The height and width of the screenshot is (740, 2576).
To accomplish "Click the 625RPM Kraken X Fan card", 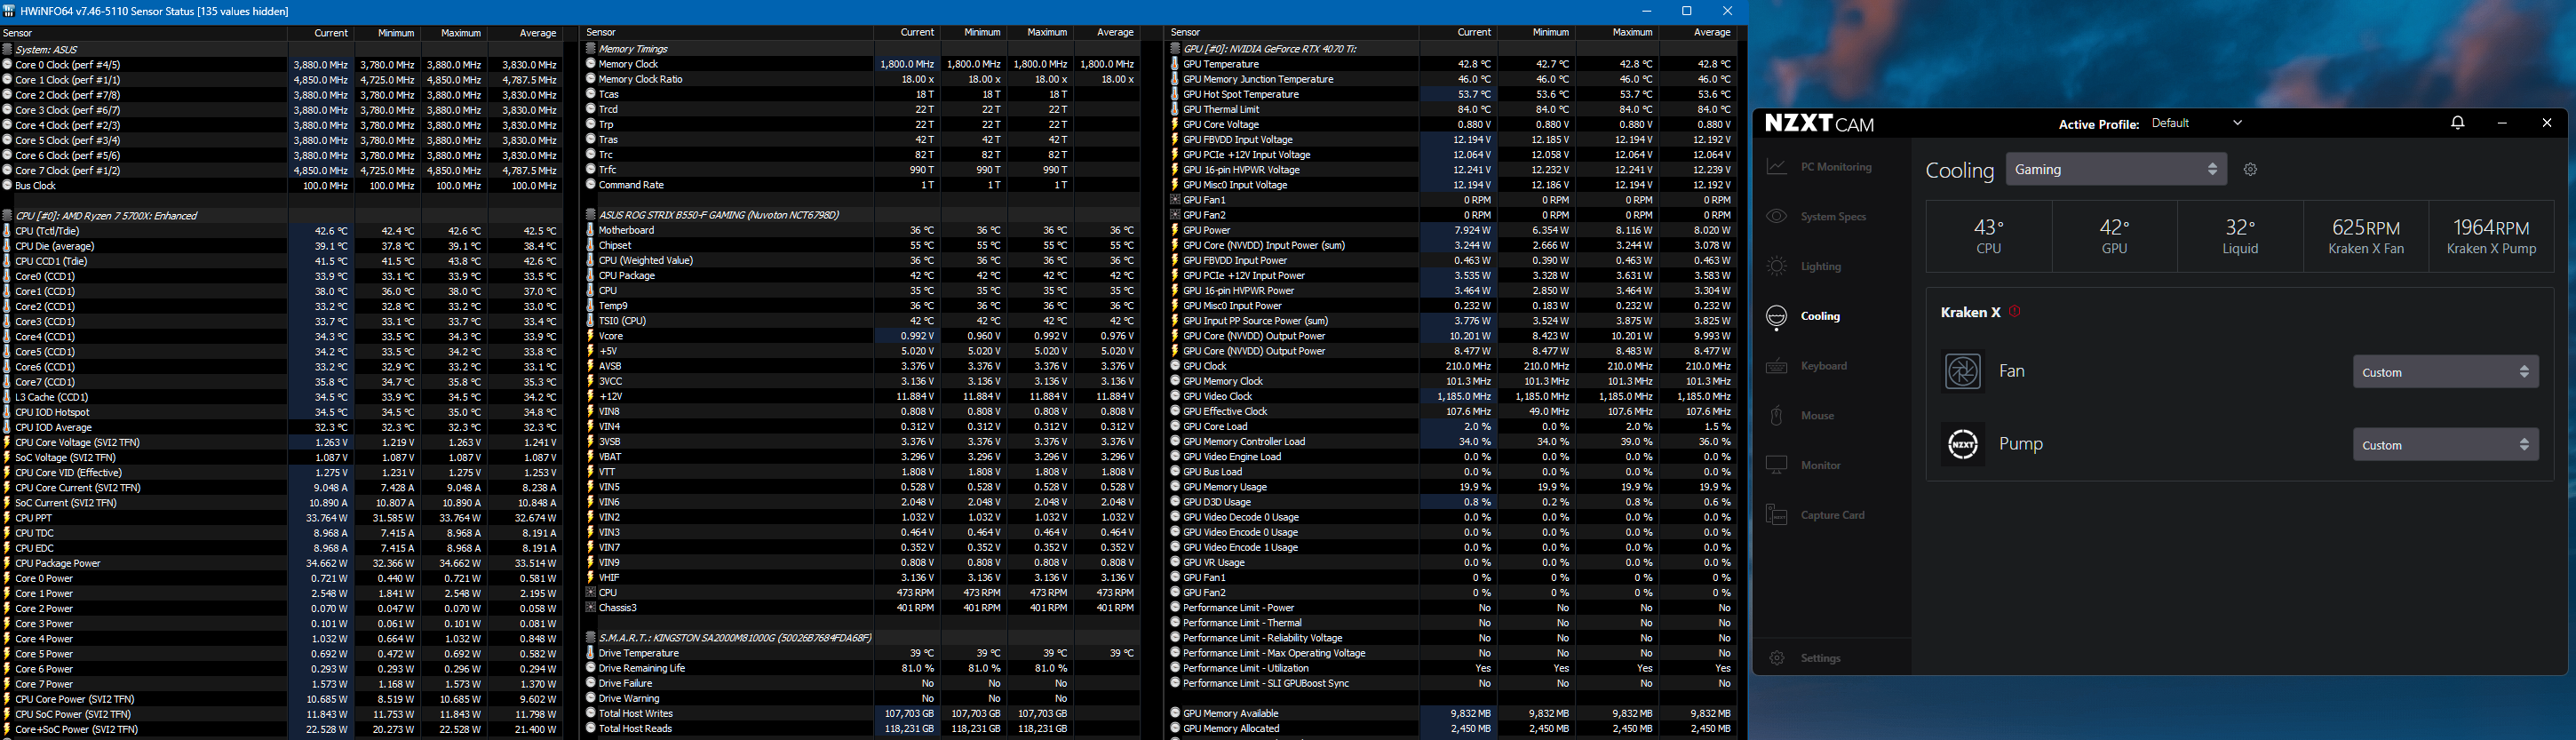I will coord(2366,237).
